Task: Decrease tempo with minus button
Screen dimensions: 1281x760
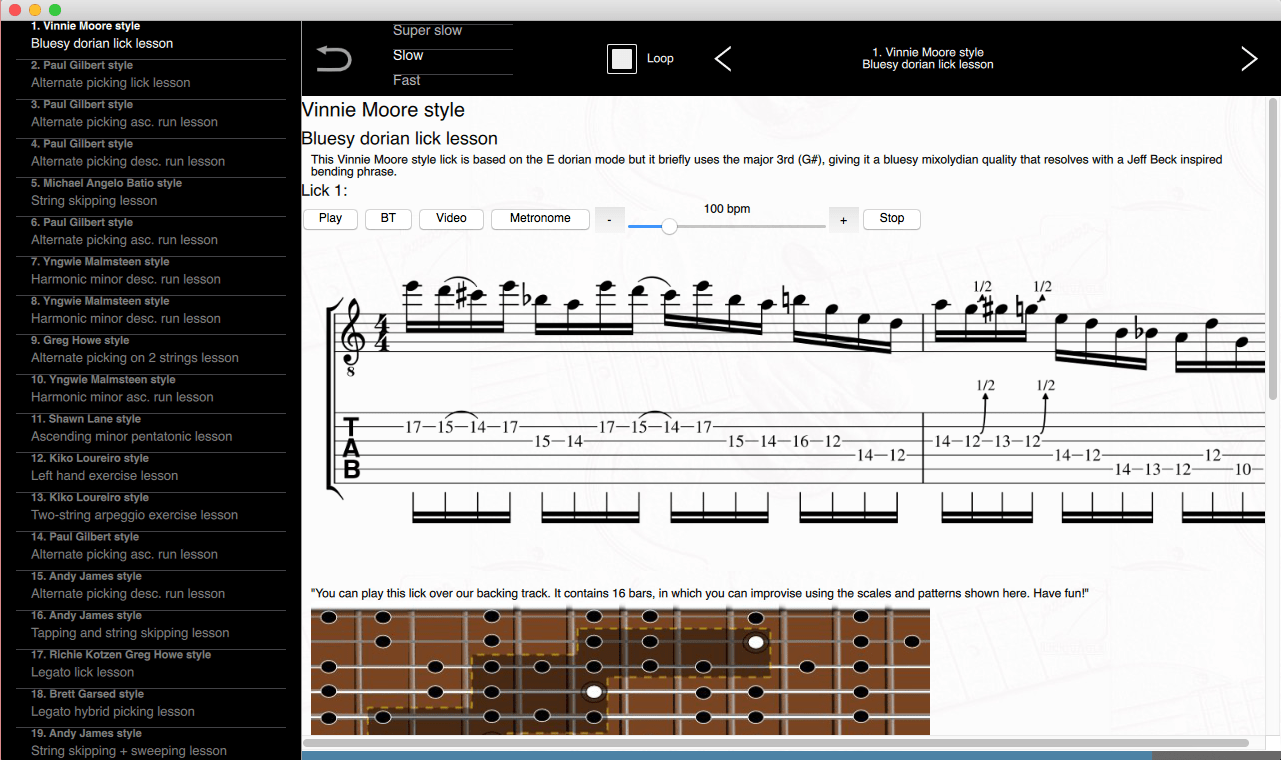Action: pyautogui.click(x=610, y=219)
